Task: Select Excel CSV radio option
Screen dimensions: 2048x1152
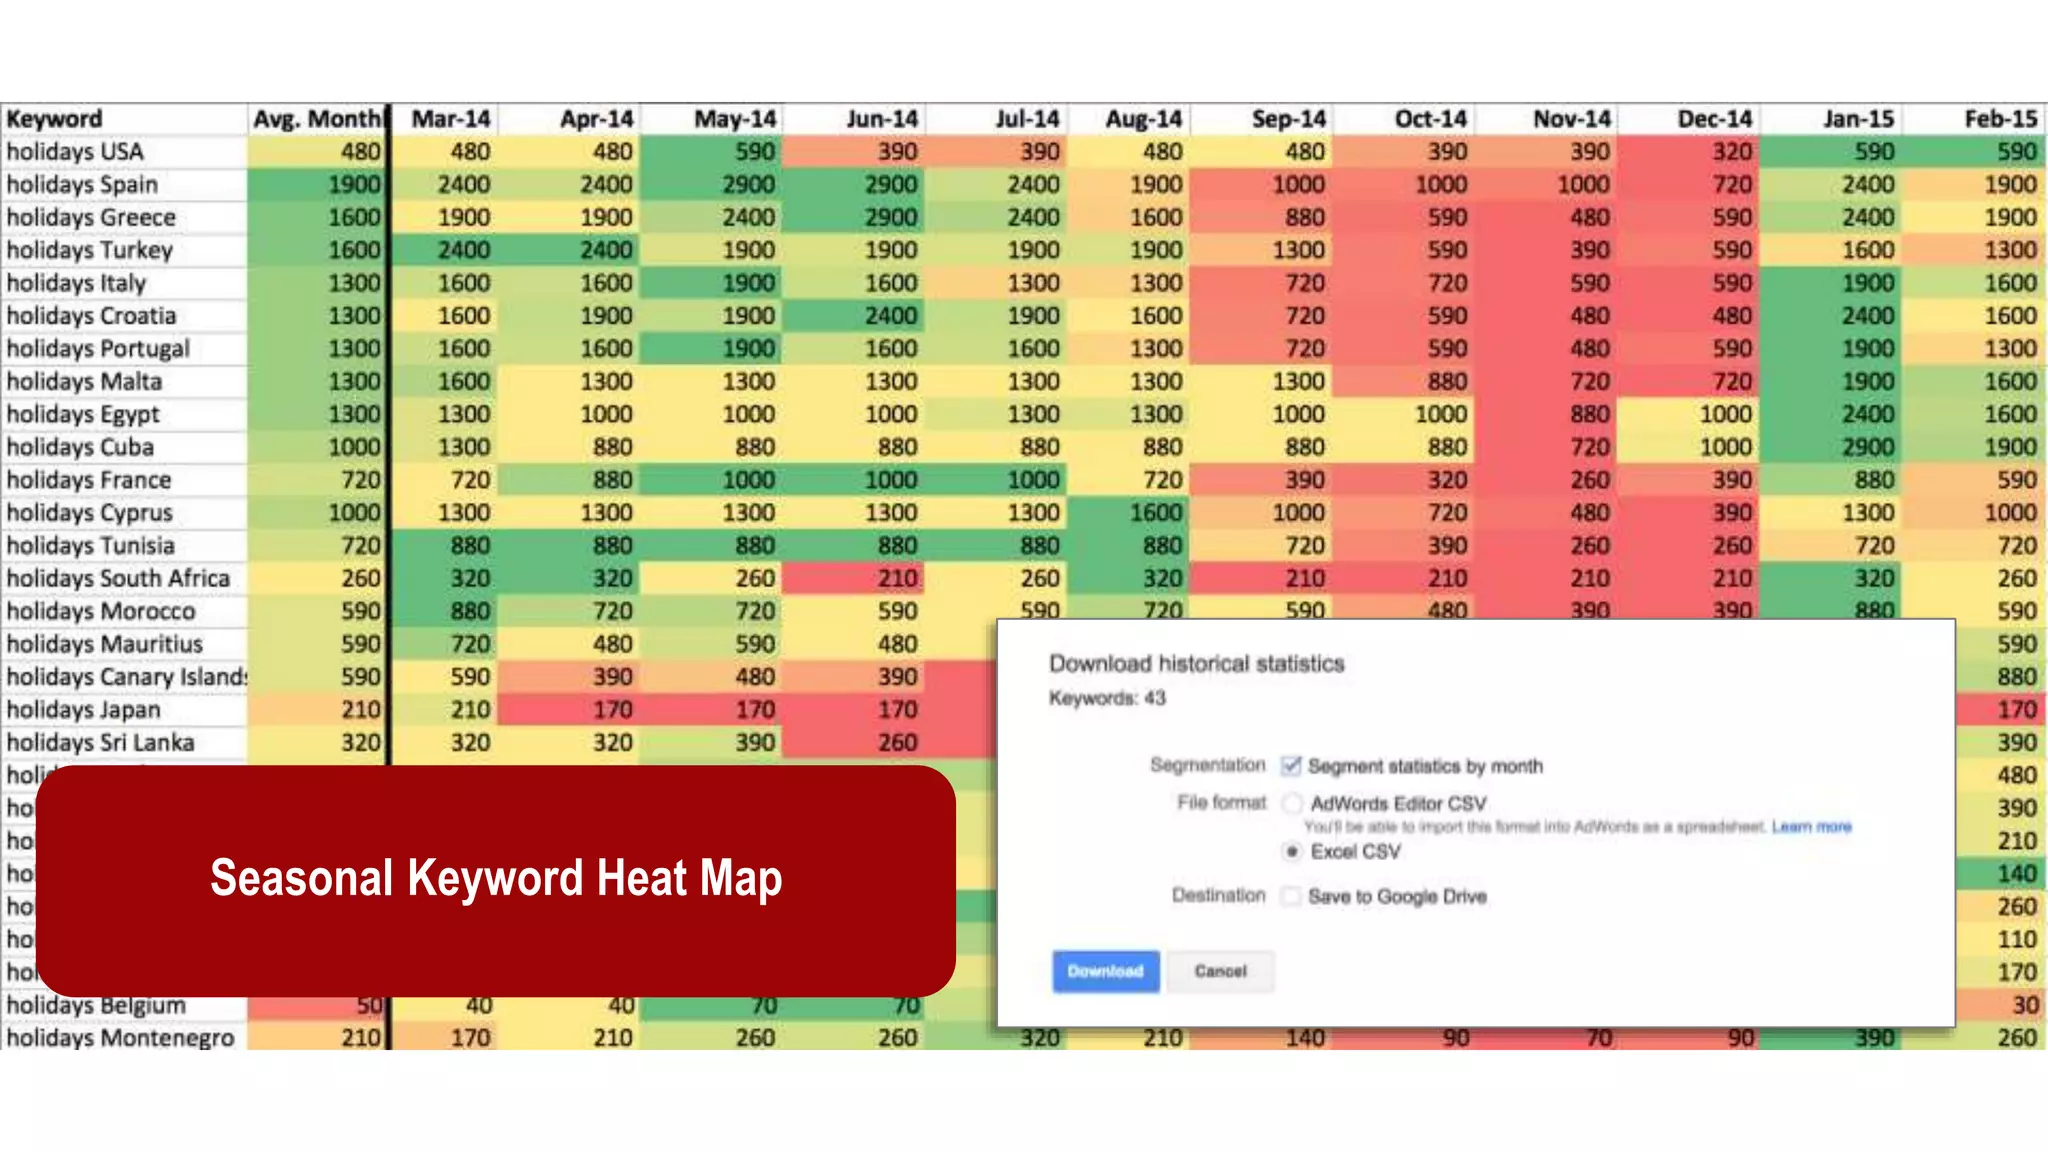Action: (x=1292, y=852)
